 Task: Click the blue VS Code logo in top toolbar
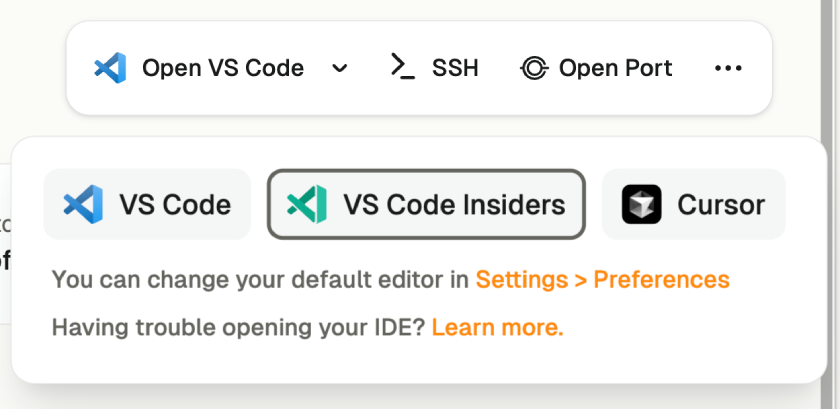point(110,68)
